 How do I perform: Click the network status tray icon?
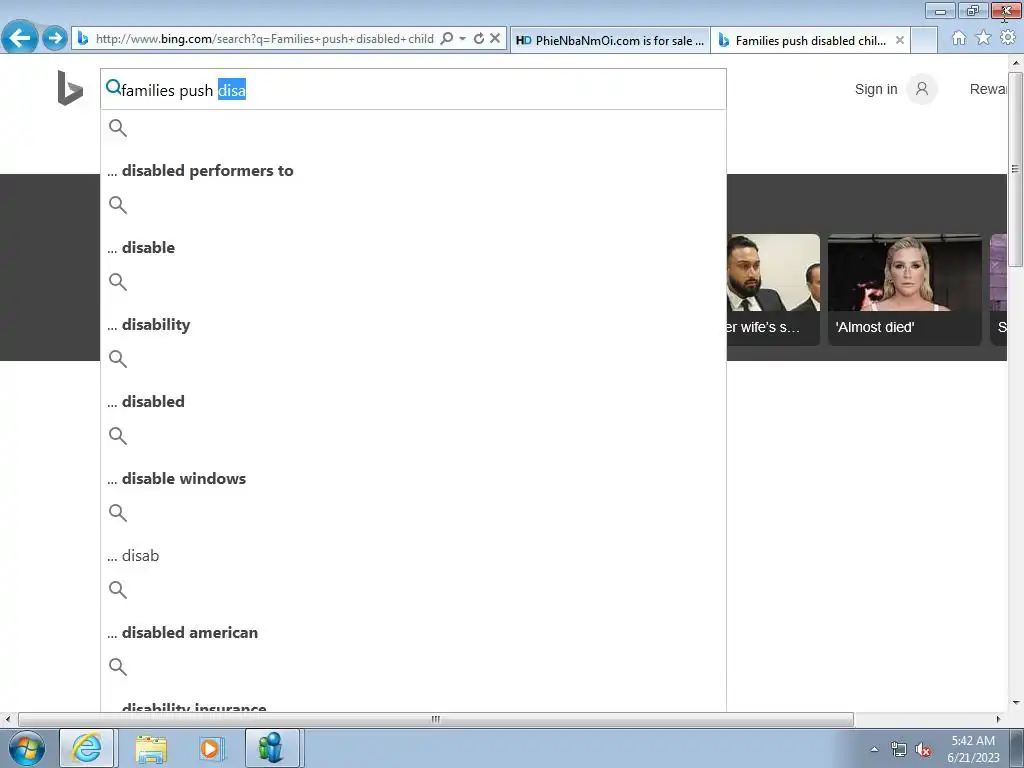click(899, 750)
